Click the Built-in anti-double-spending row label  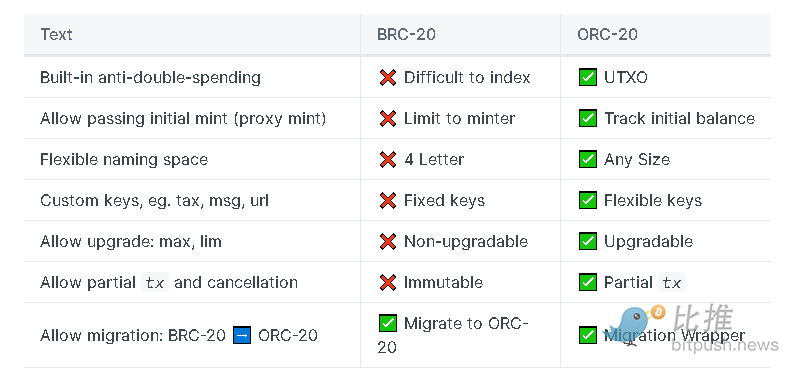150,77
